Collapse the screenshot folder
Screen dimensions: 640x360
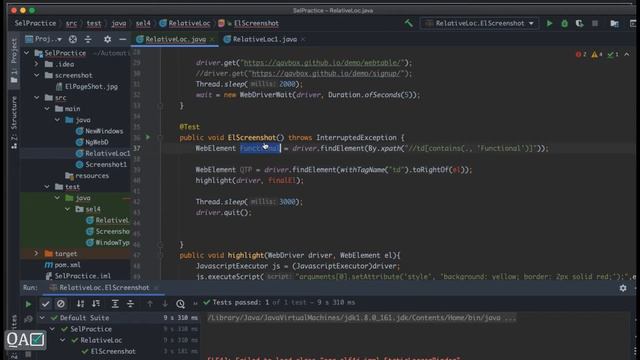click(37, 75)
